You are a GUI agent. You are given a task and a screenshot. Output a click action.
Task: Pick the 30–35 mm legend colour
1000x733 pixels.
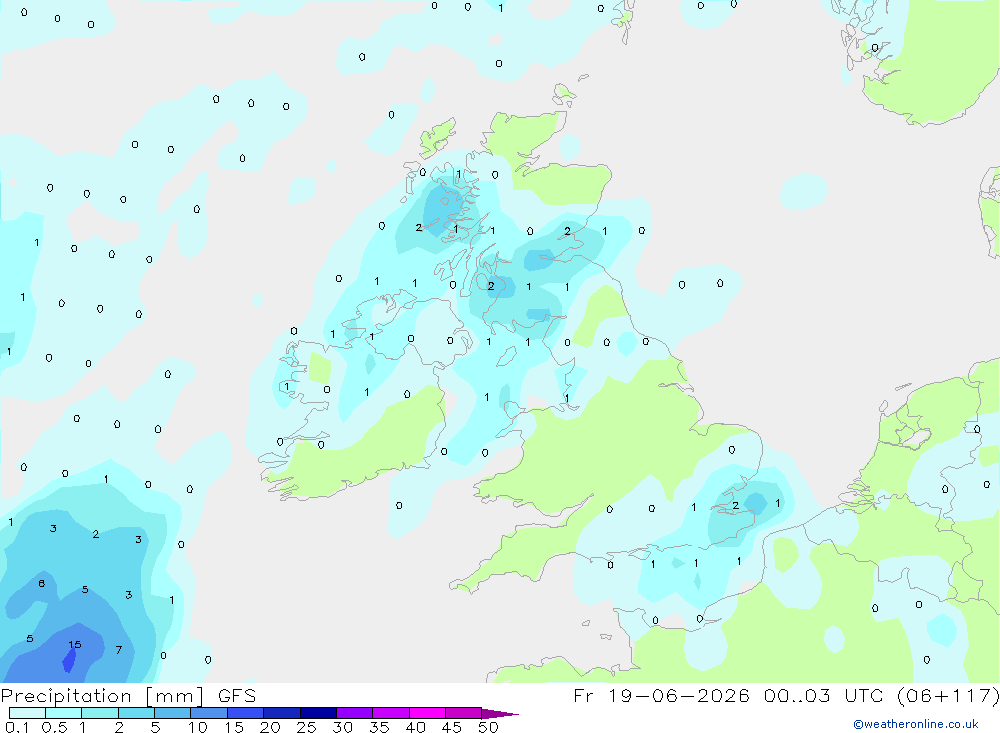click(354, 713)
